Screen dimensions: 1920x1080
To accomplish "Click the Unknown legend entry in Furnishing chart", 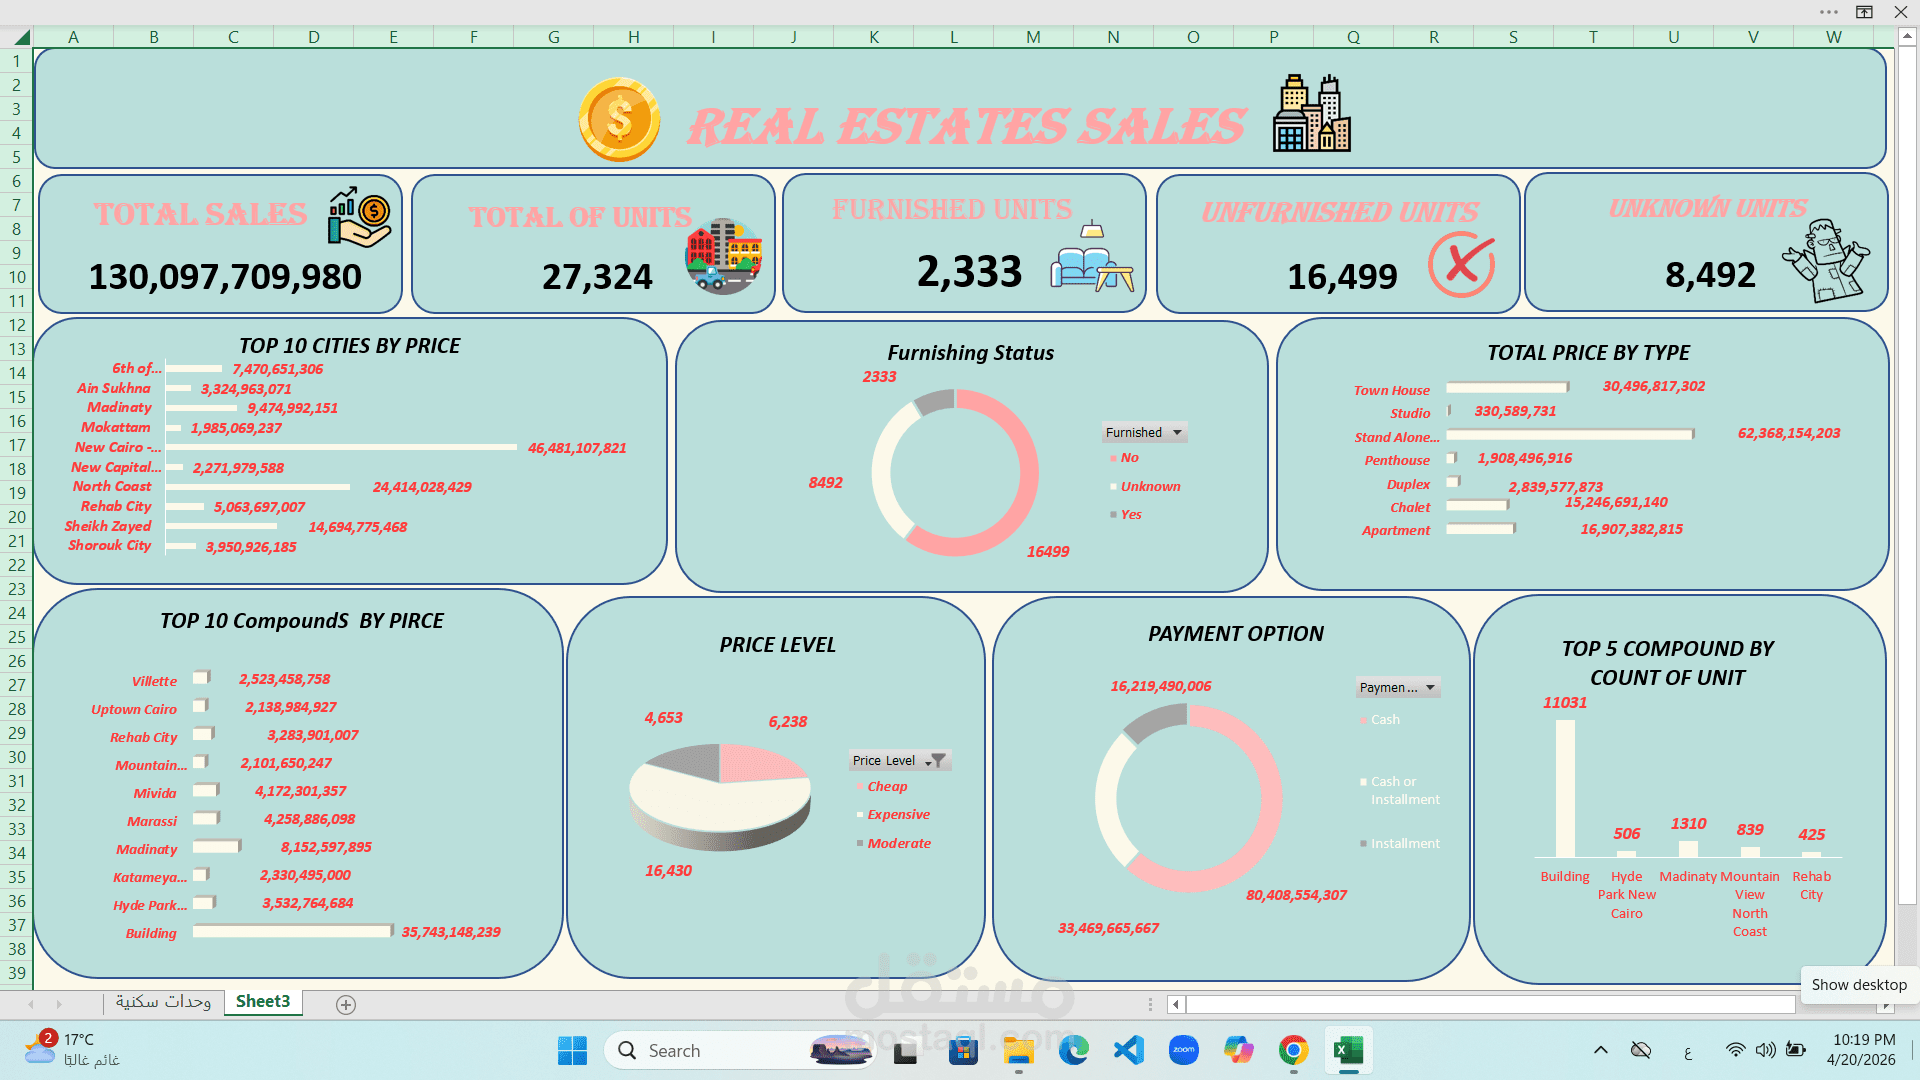I will pyautogui.click(x=1145, y=487).
